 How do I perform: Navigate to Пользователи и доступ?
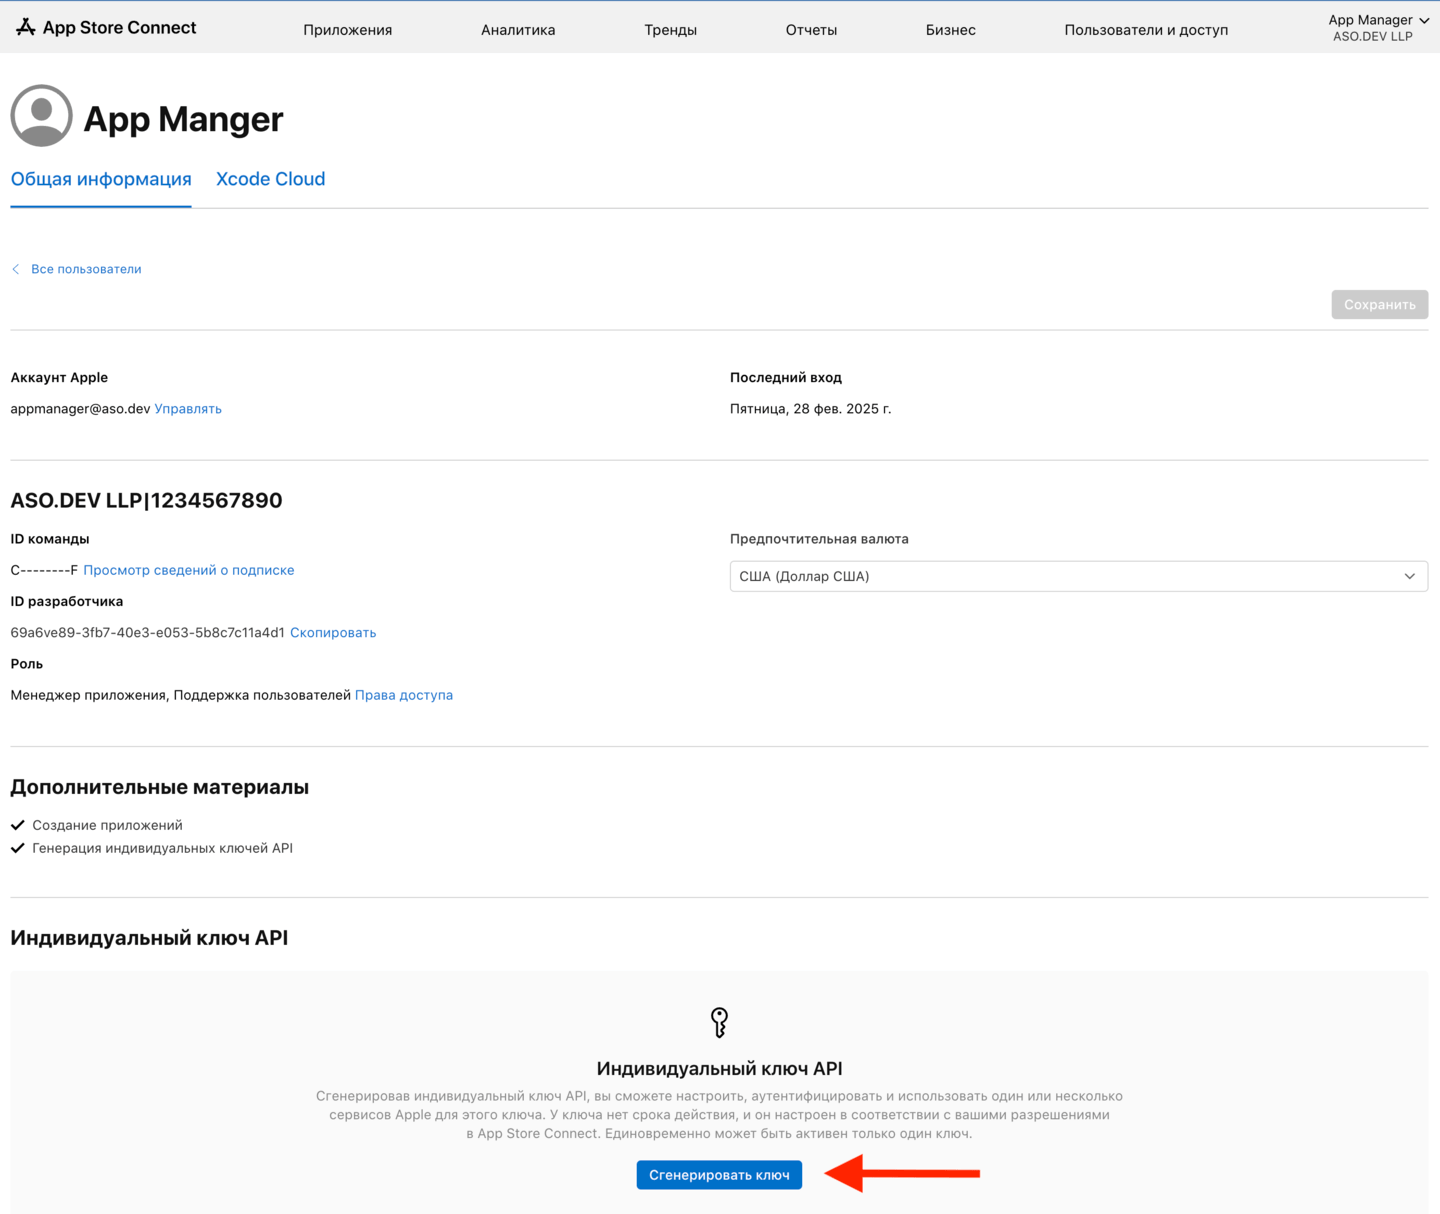click(1146, 30)
